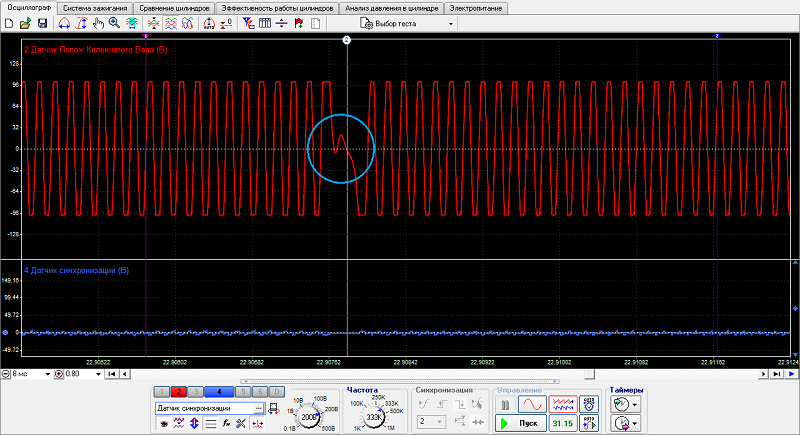Image resolution: width=800 pixels, height=435 pixels.
Task: Open channel settings wrench icon
Action: [x=241, y=423]
